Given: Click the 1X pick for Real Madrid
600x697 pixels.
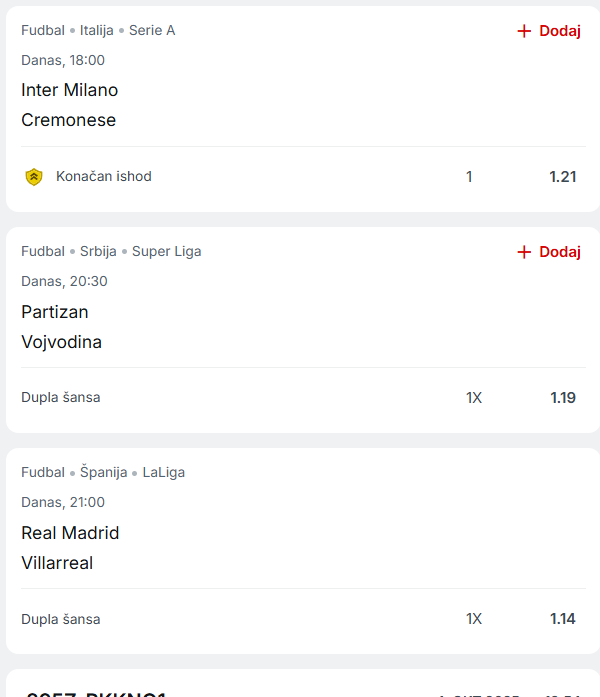Looking at the screenshot, I should tap(473, 619).
